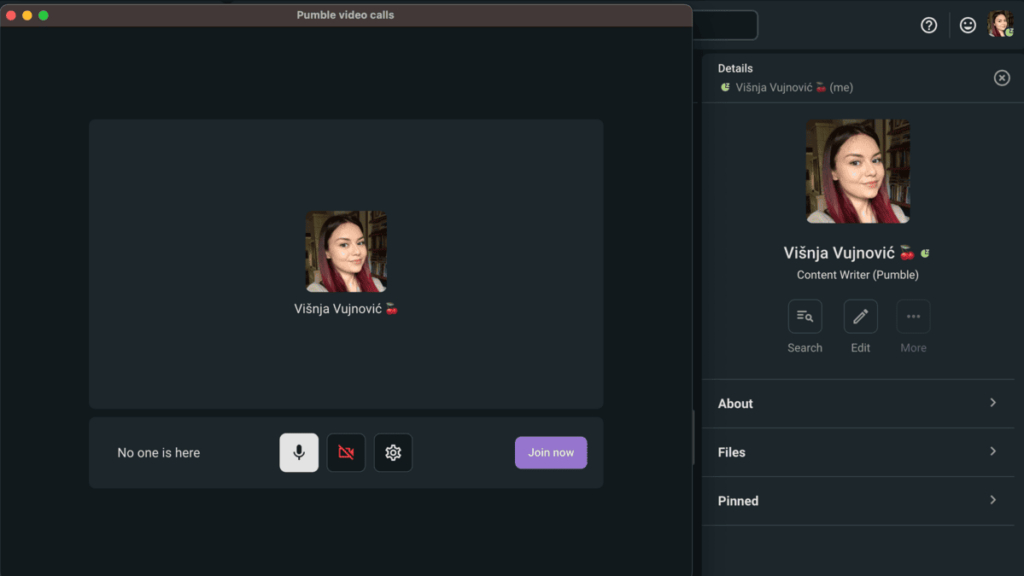Click the Search icon in profile

805,317
